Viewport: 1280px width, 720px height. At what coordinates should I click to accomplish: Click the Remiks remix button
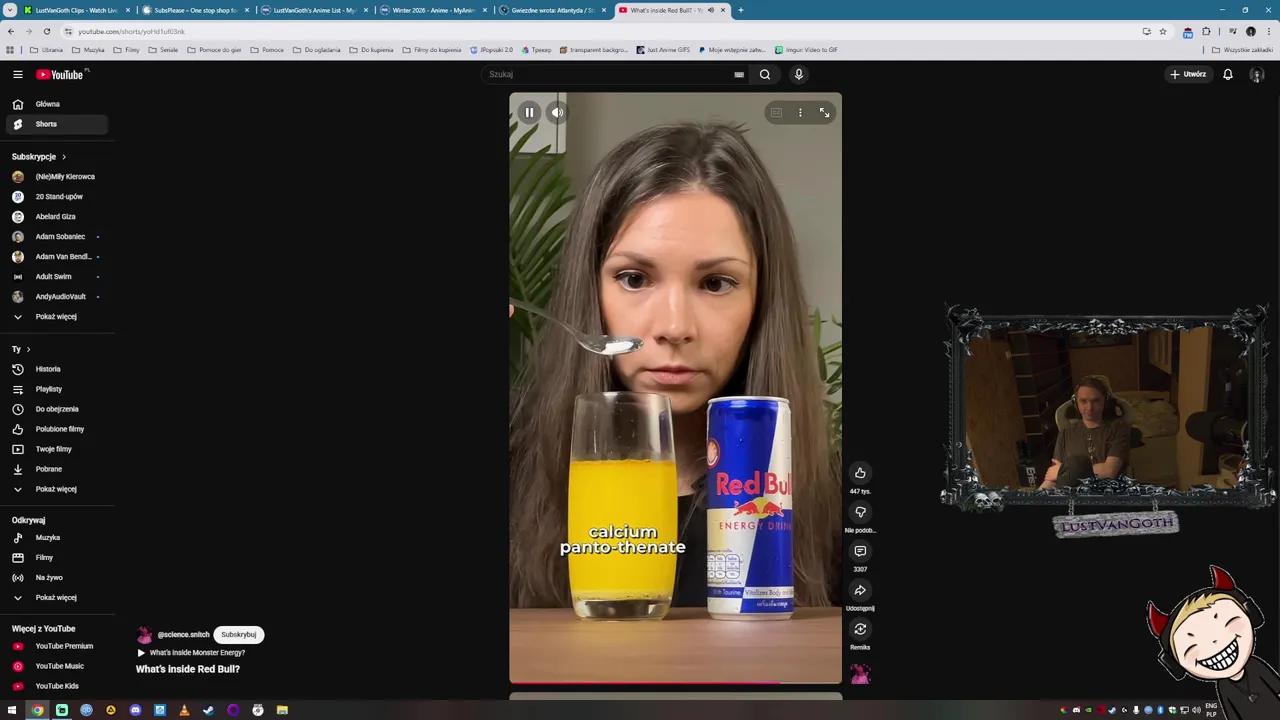click(860, 629)
